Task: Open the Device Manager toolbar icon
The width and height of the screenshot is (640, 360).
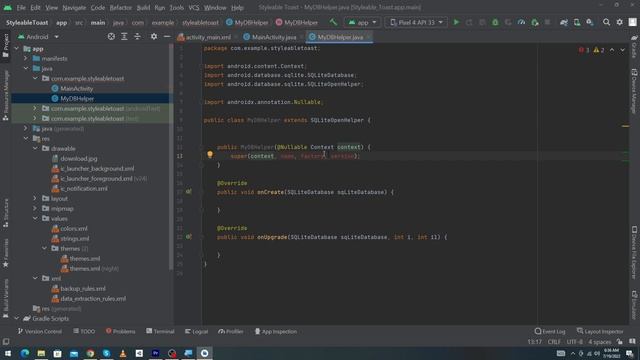Action: (577, 22)
